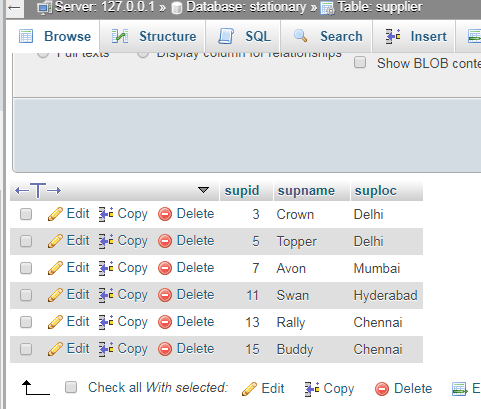Open the SQL tab
This screenshot has height=409, width=481.
pos(244,36)
